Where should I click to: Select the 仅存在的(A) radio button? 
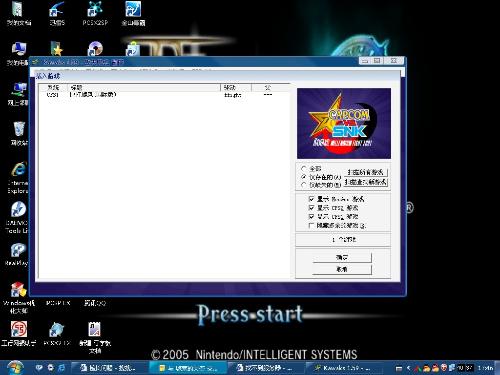tap(303, 177)
